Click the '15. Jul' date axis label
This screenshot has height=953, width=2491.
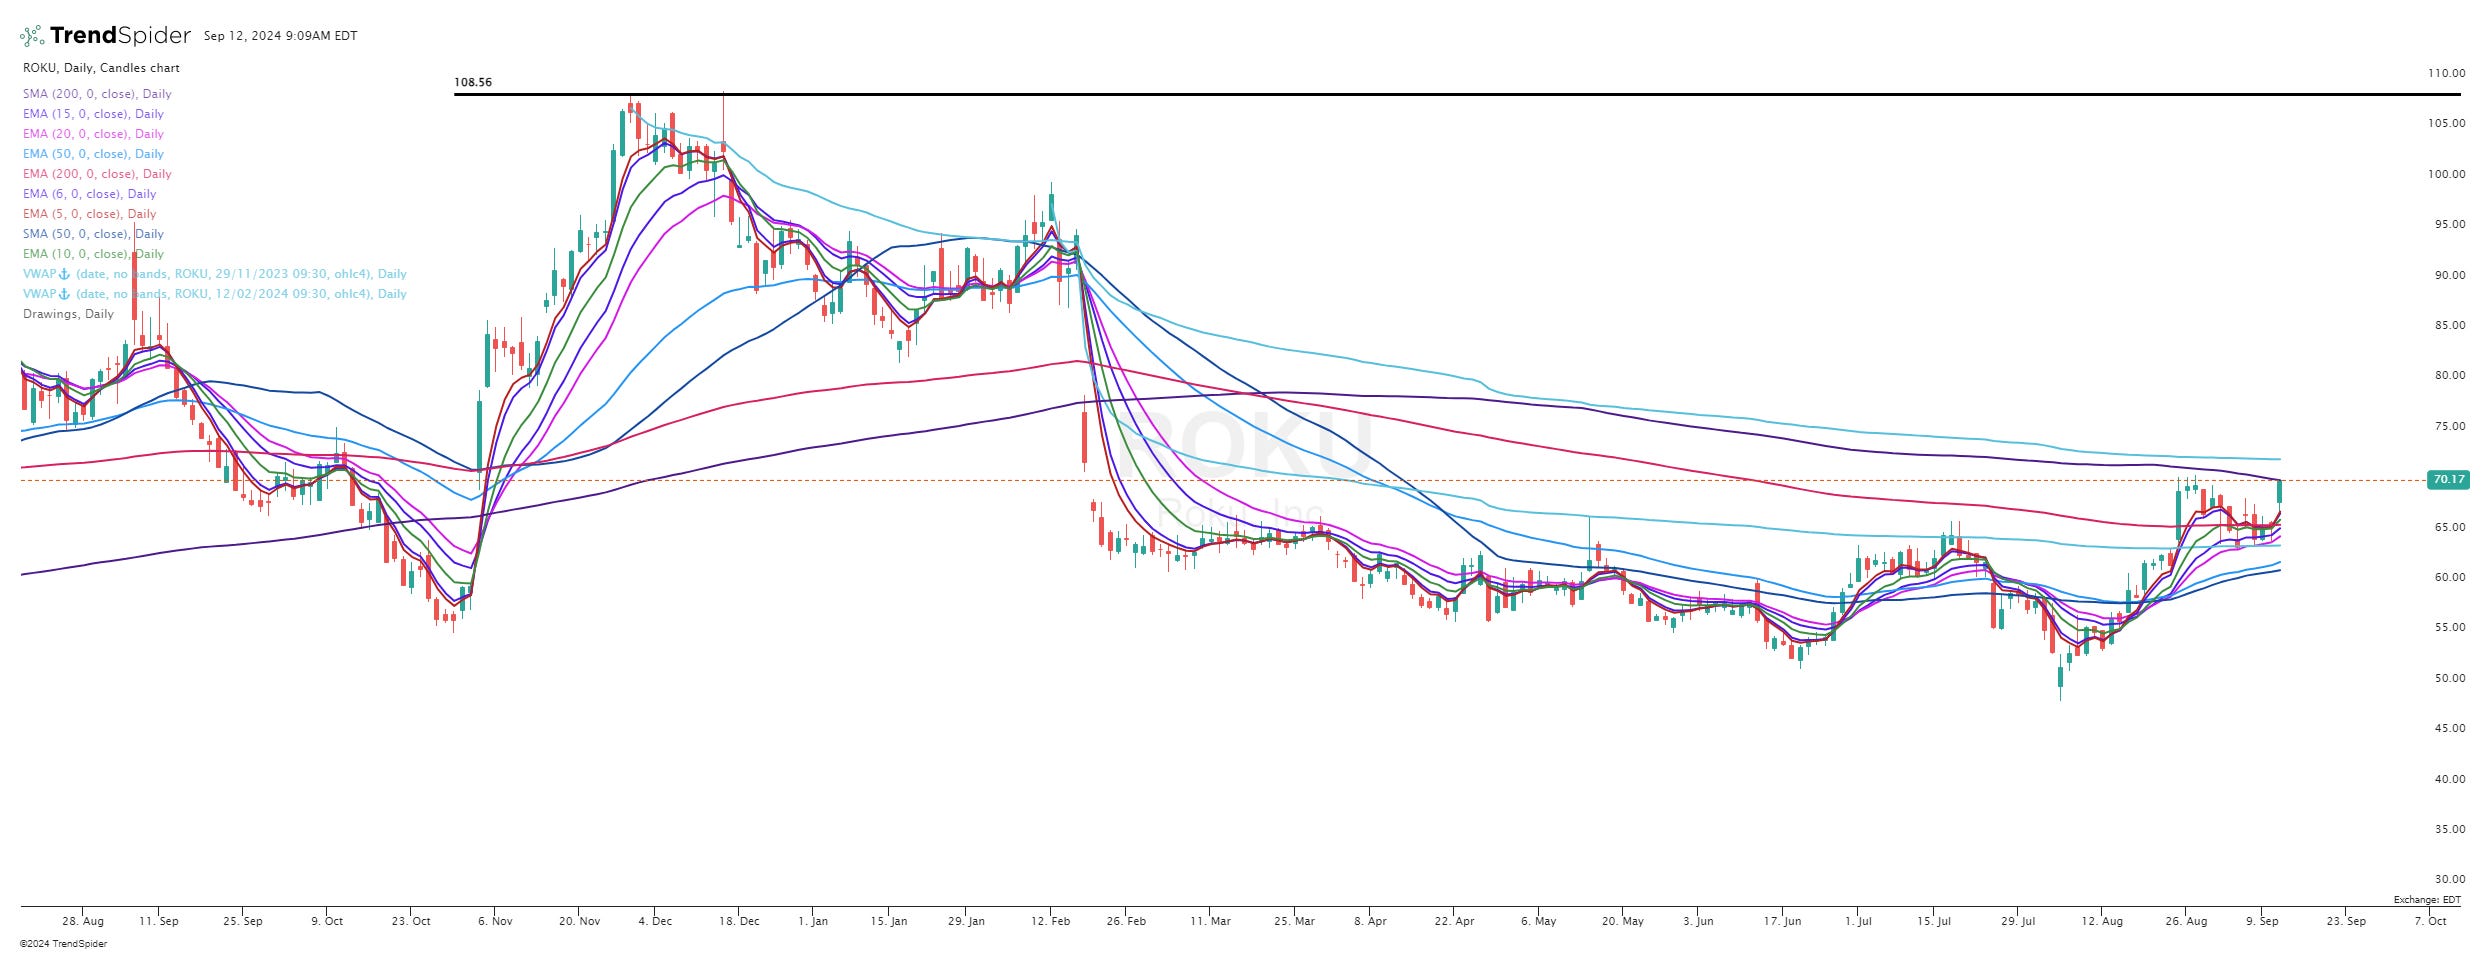click(x=1934, y=921)
